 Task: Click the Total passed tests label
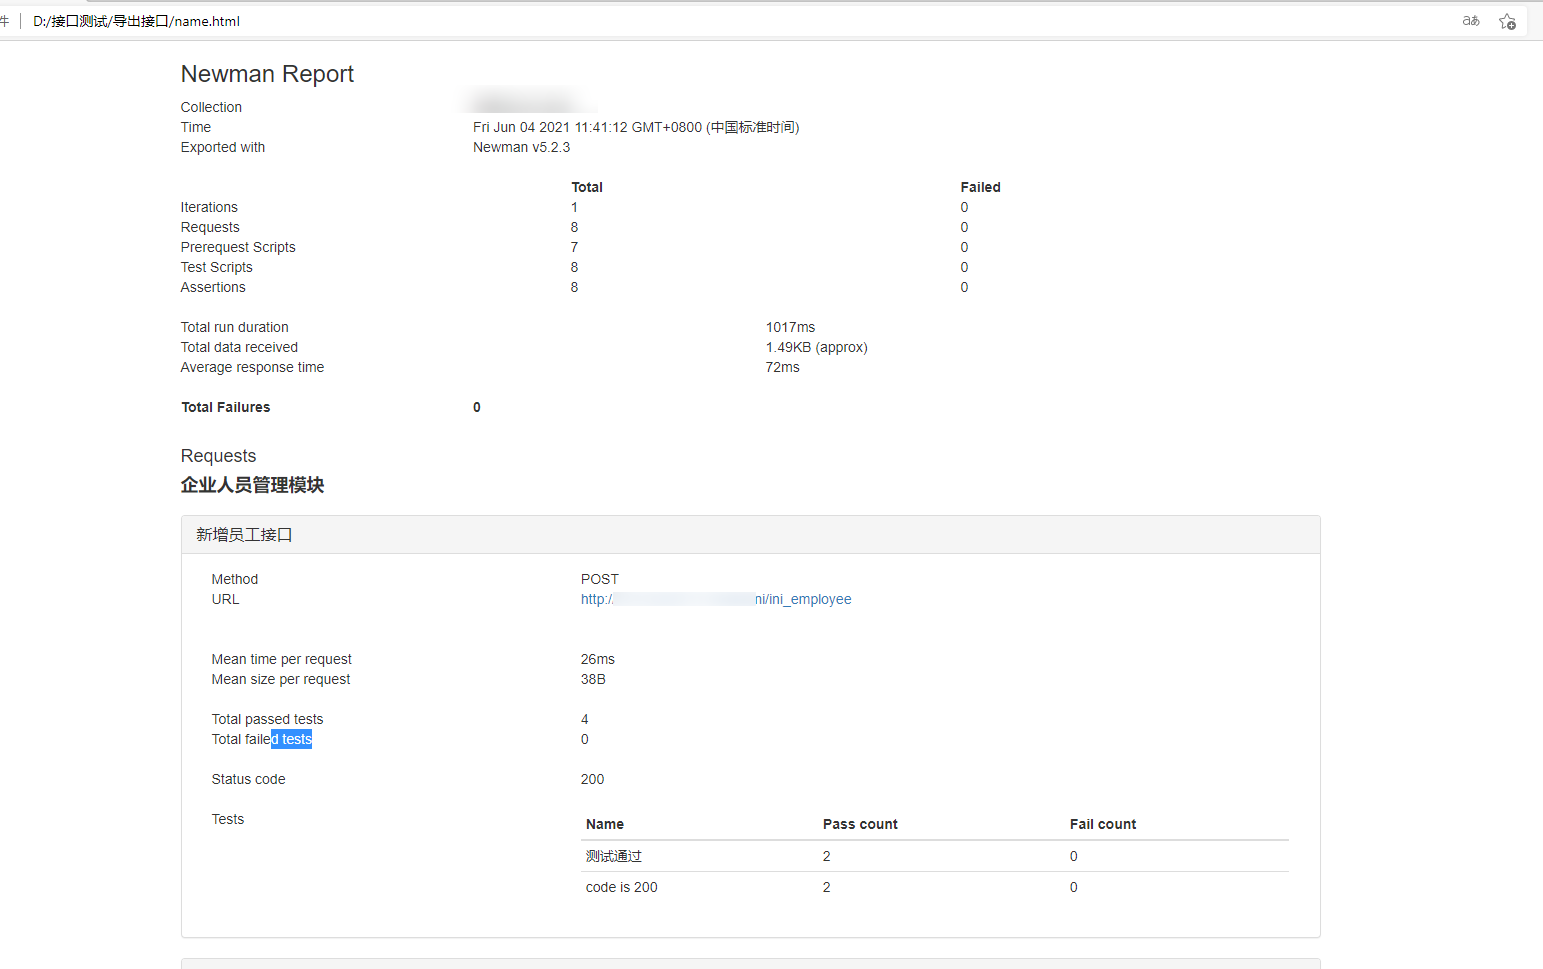[267, 719]
